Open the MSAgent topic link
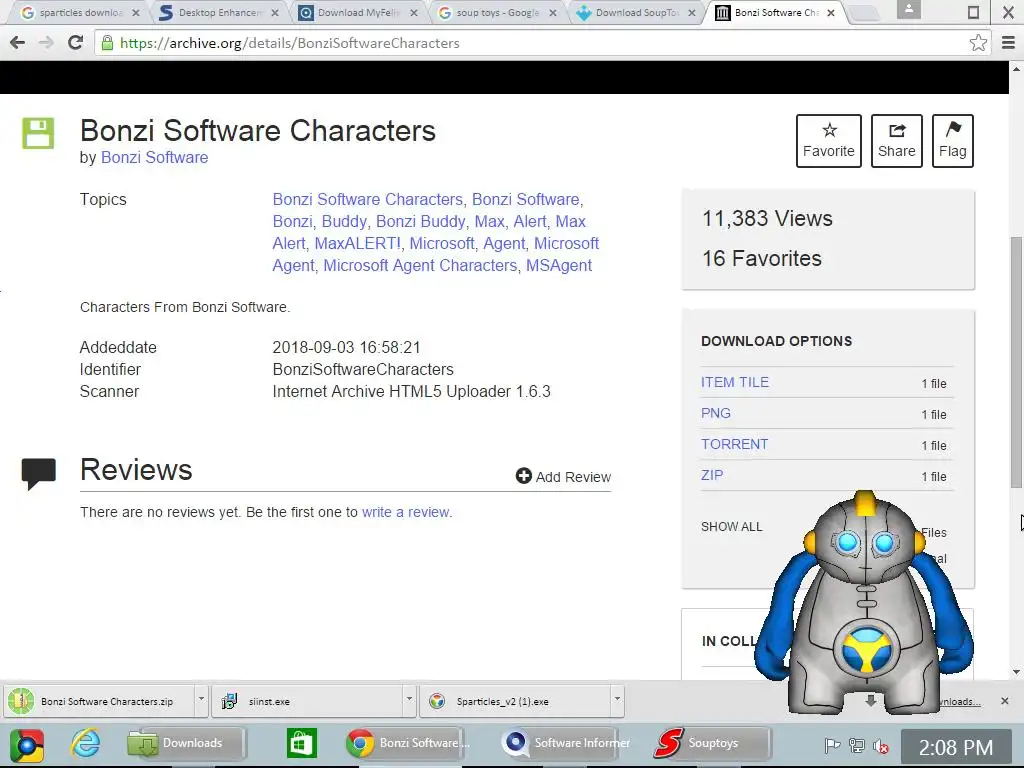1024x768 pixels. coord(559,266)
